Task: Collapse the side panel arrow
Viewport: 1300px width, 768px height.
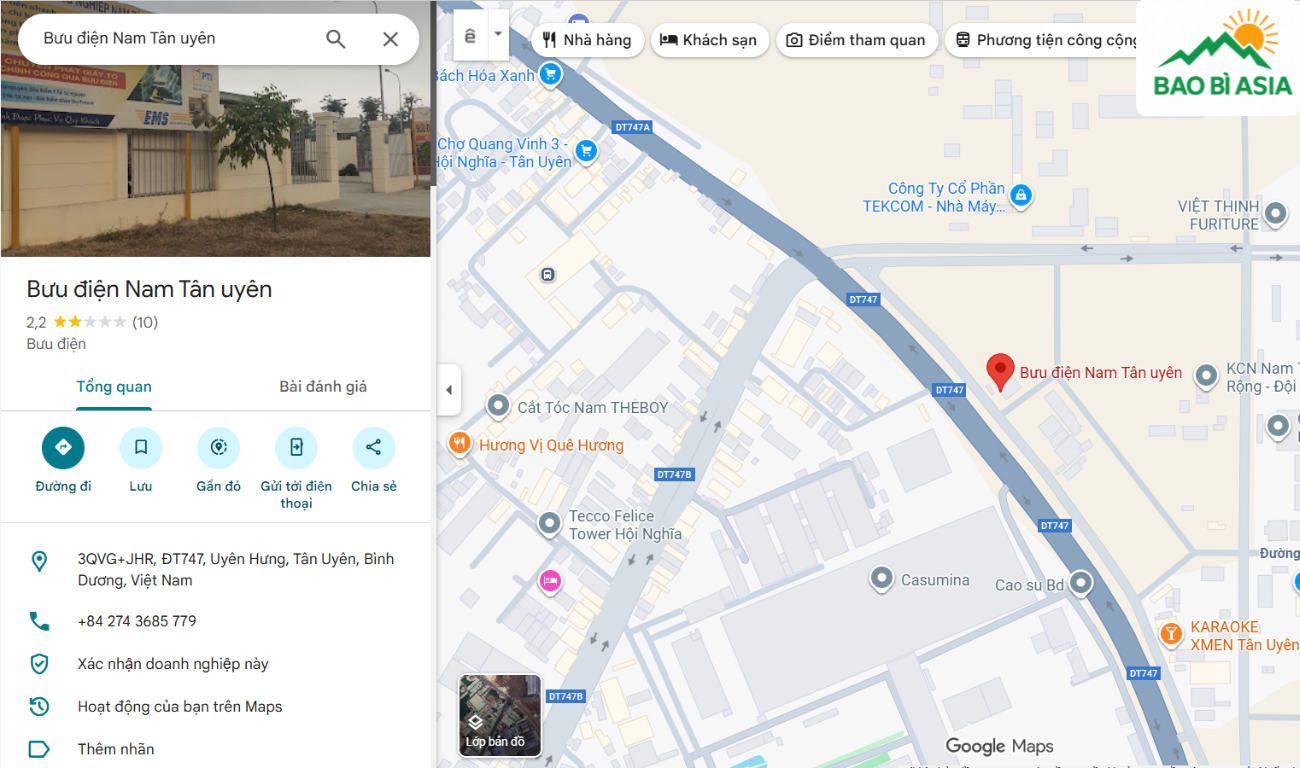Action: click(x=449, y=390)
